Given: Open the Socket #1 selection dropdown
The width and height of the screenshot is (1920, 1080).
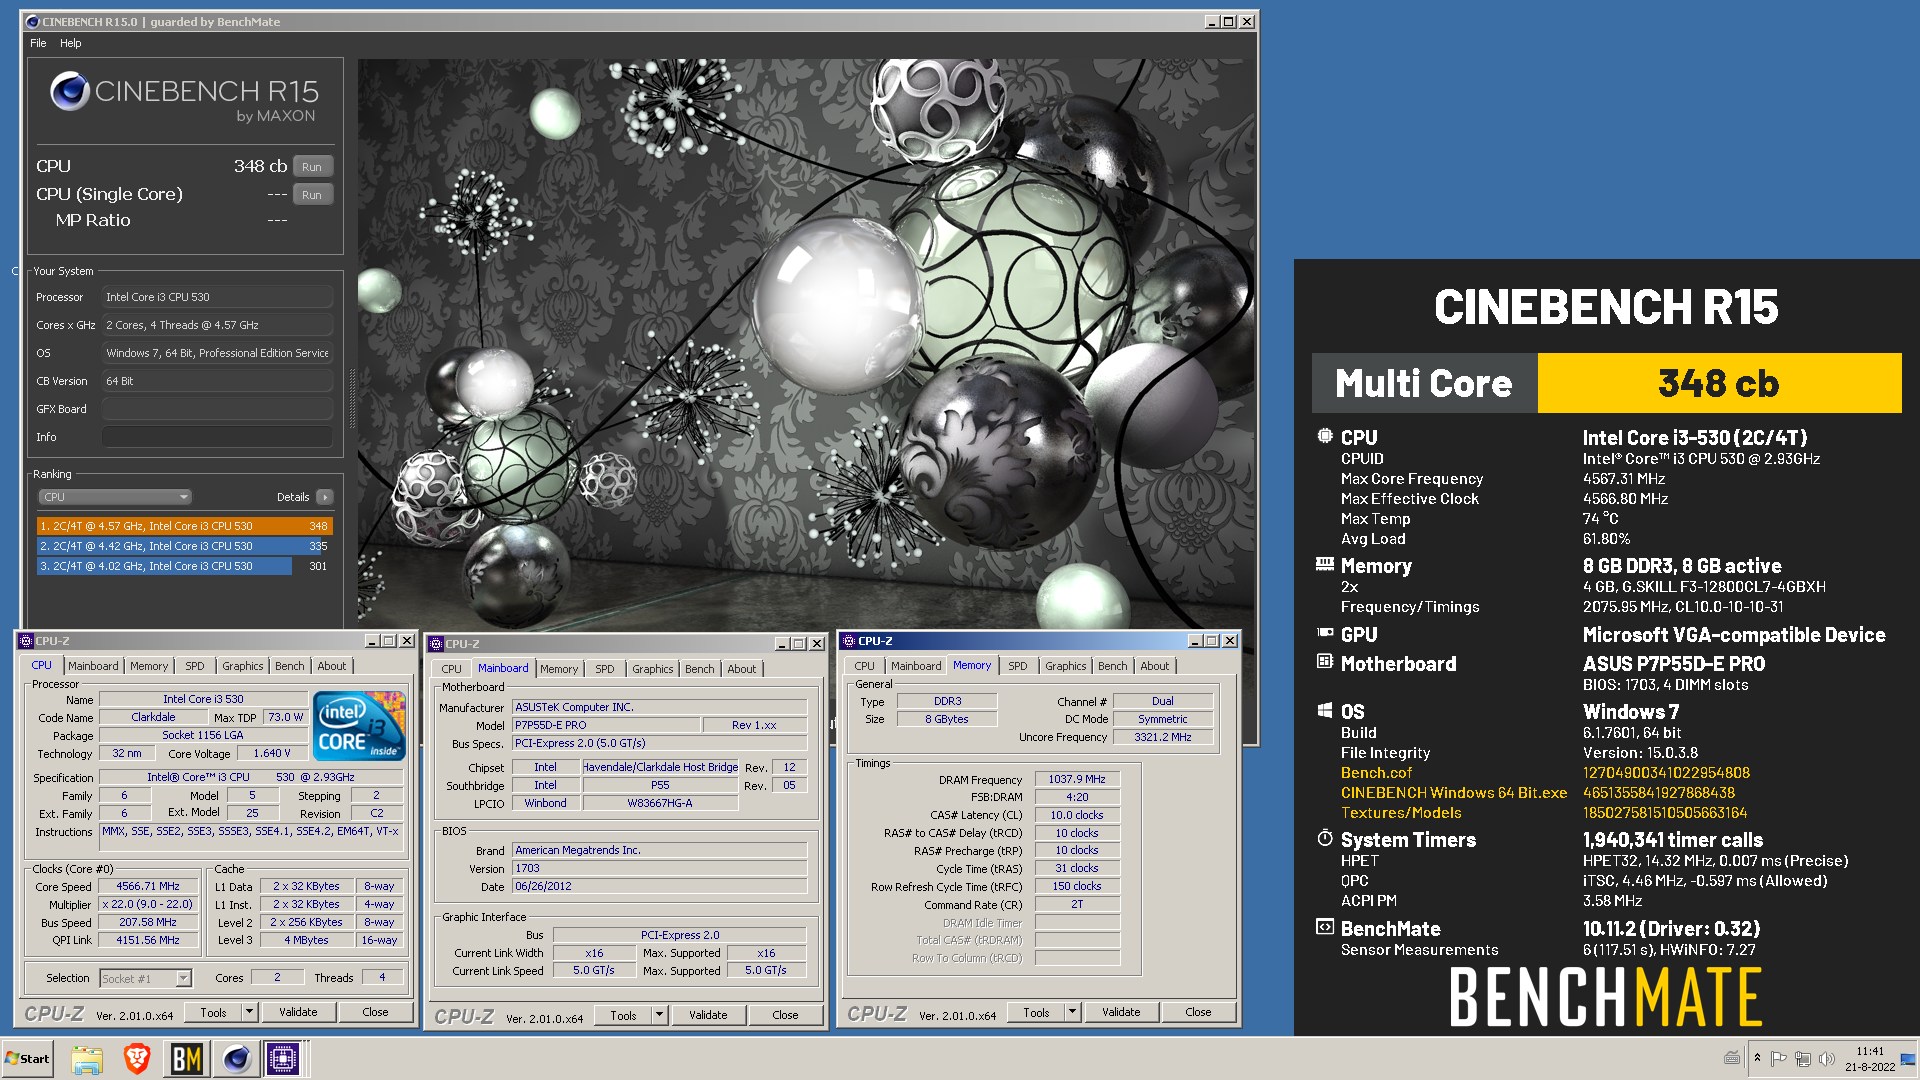Looking at the screenshot, I should click(x=146, y=978).
